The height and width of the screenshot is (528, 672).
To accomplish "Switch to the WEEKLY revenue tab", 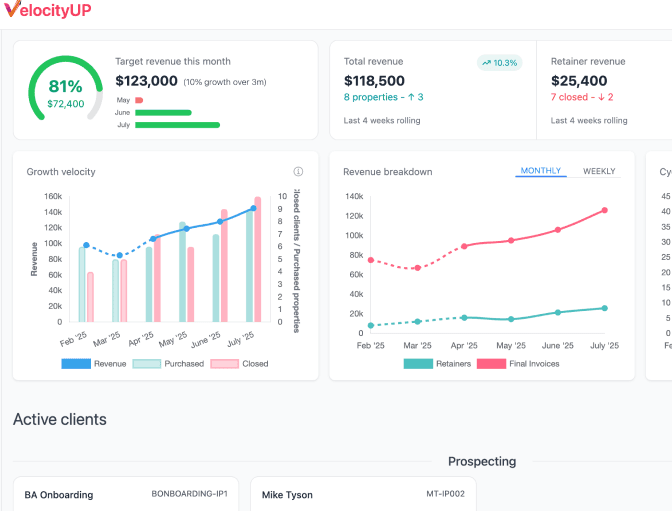I will (x=599, y=171).
